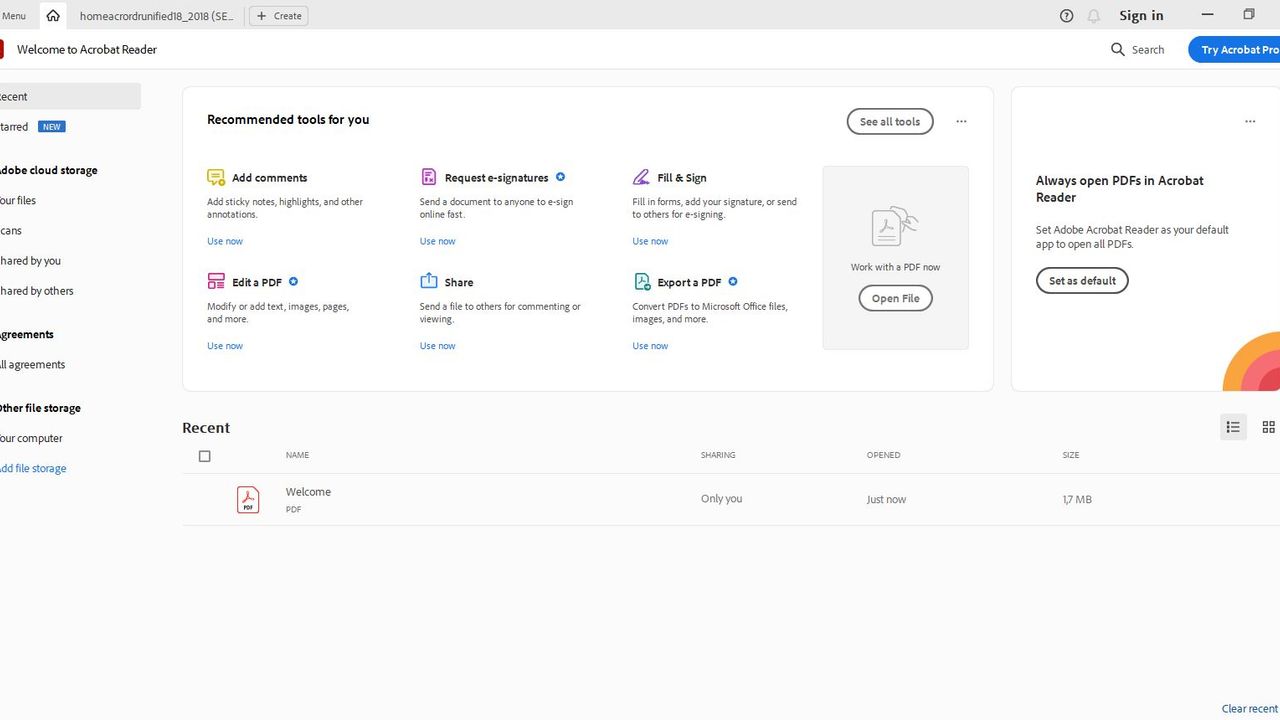Click Use now under Edit a PDF
Viewport: 1280px width, 720px height.
[x=225, y=346]
